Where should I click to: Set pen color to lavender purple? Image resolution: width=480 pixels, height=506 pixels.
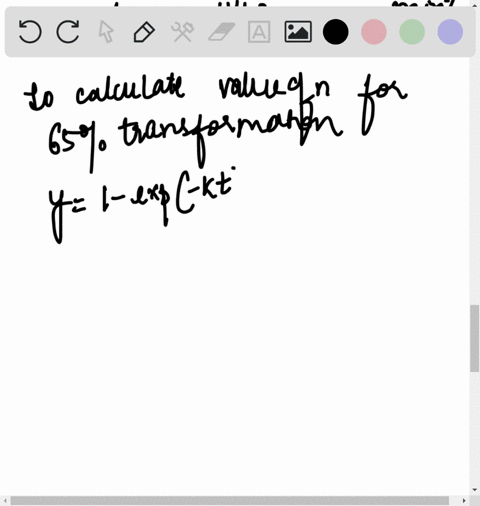[450, 32]
